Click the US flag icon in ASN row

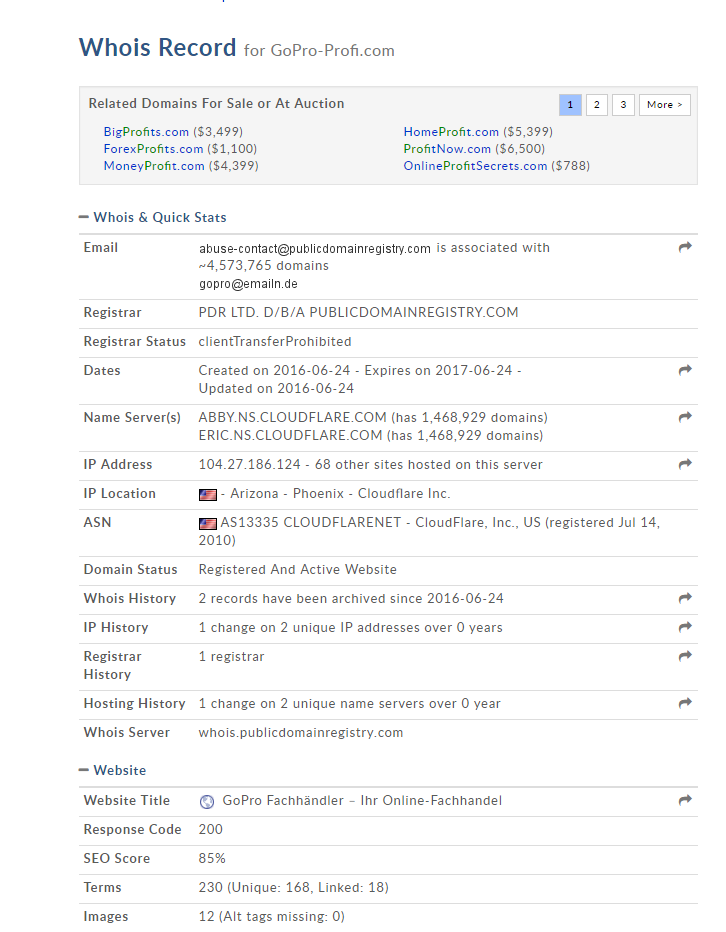(208, 524)
